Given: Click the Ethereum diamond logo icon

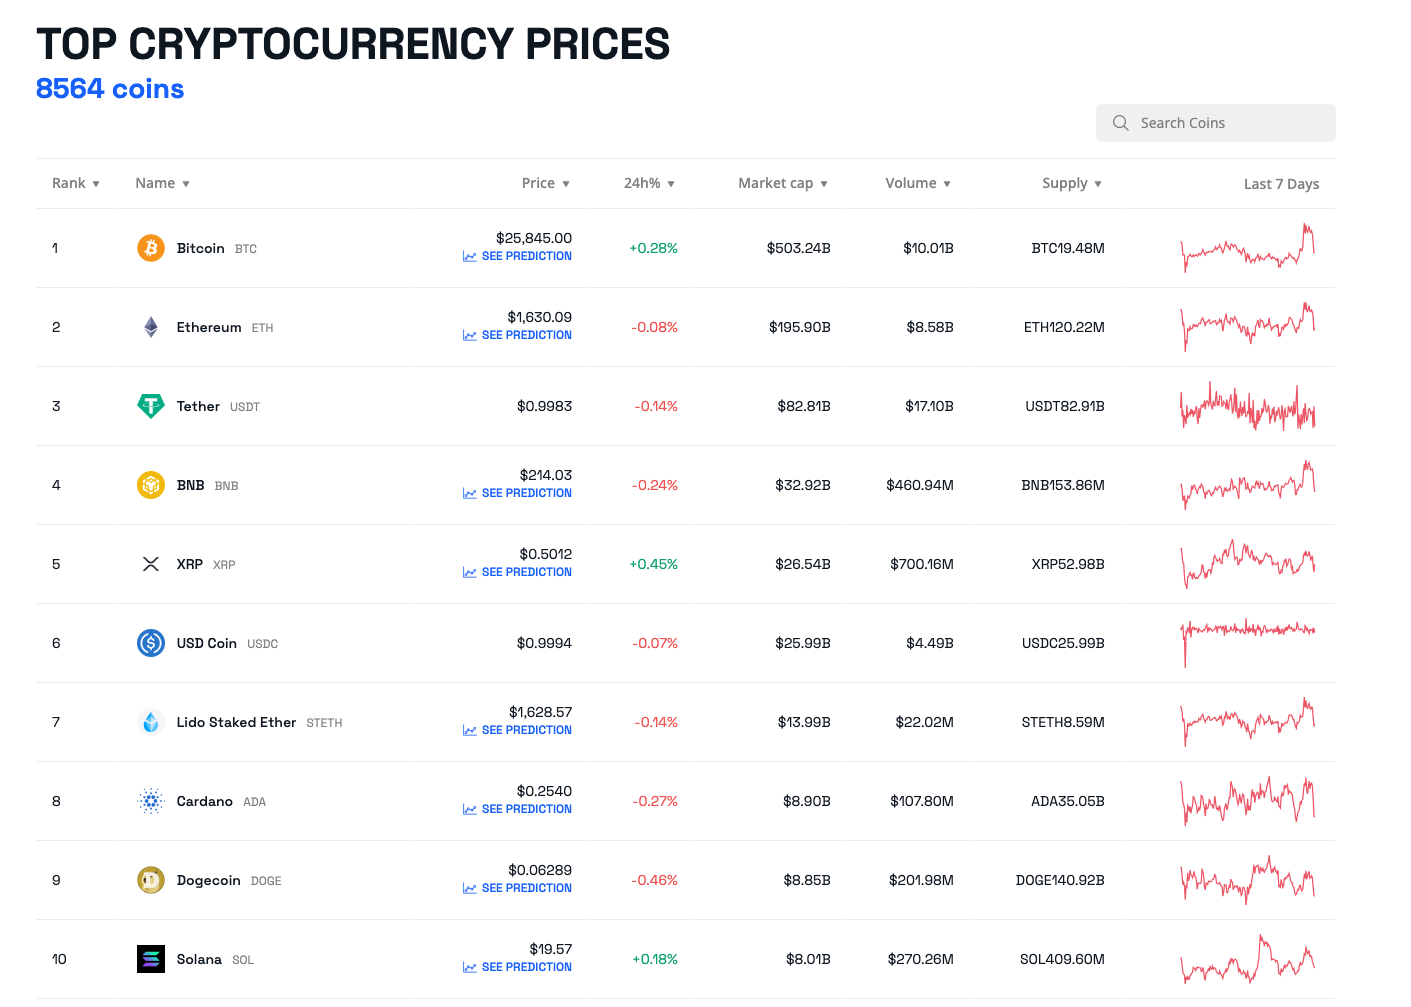Looking at the screenshot, I should pyautogui.click(x=150, y=327).
